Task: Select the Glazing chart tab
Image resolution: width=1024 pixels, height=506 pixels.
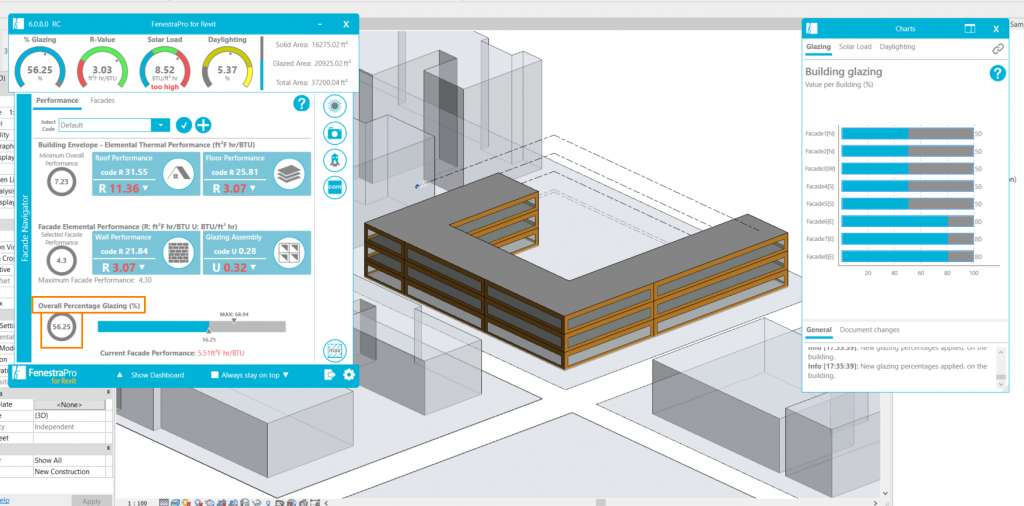Action: click(x=818, y=47)
